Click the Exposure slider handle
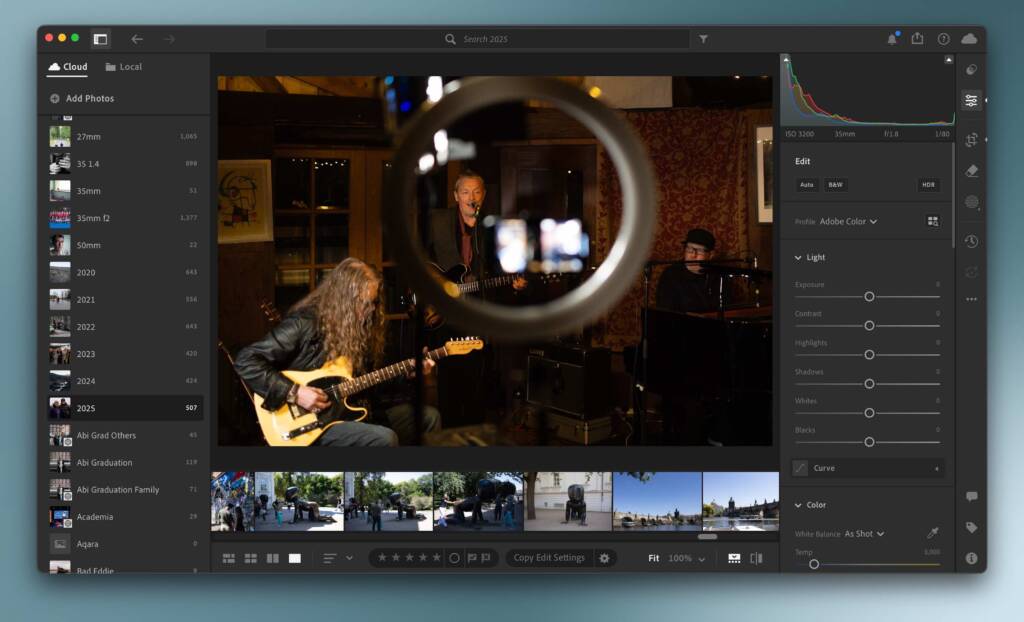The width and height of the screenshot is (1024, 622). click(x=869, y=297)
